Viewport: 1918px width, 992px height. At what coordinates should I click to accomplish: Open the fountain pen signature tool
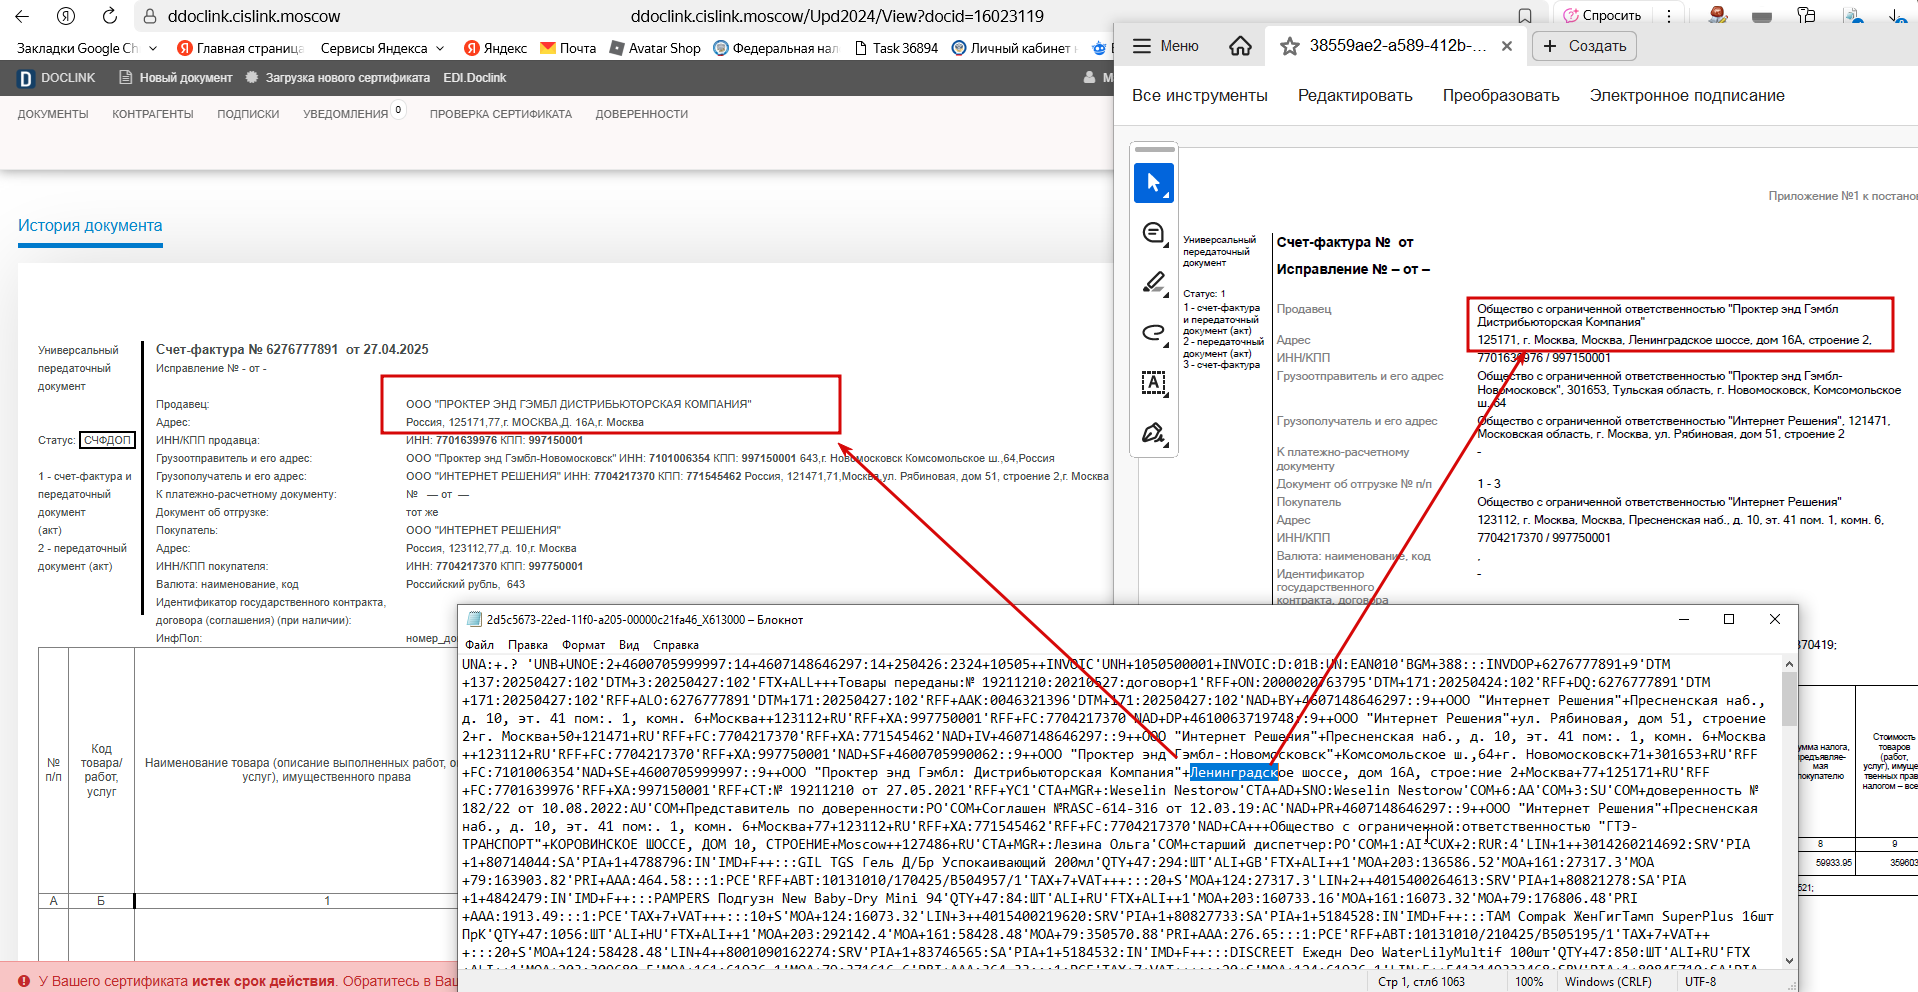pos(1153,433)
